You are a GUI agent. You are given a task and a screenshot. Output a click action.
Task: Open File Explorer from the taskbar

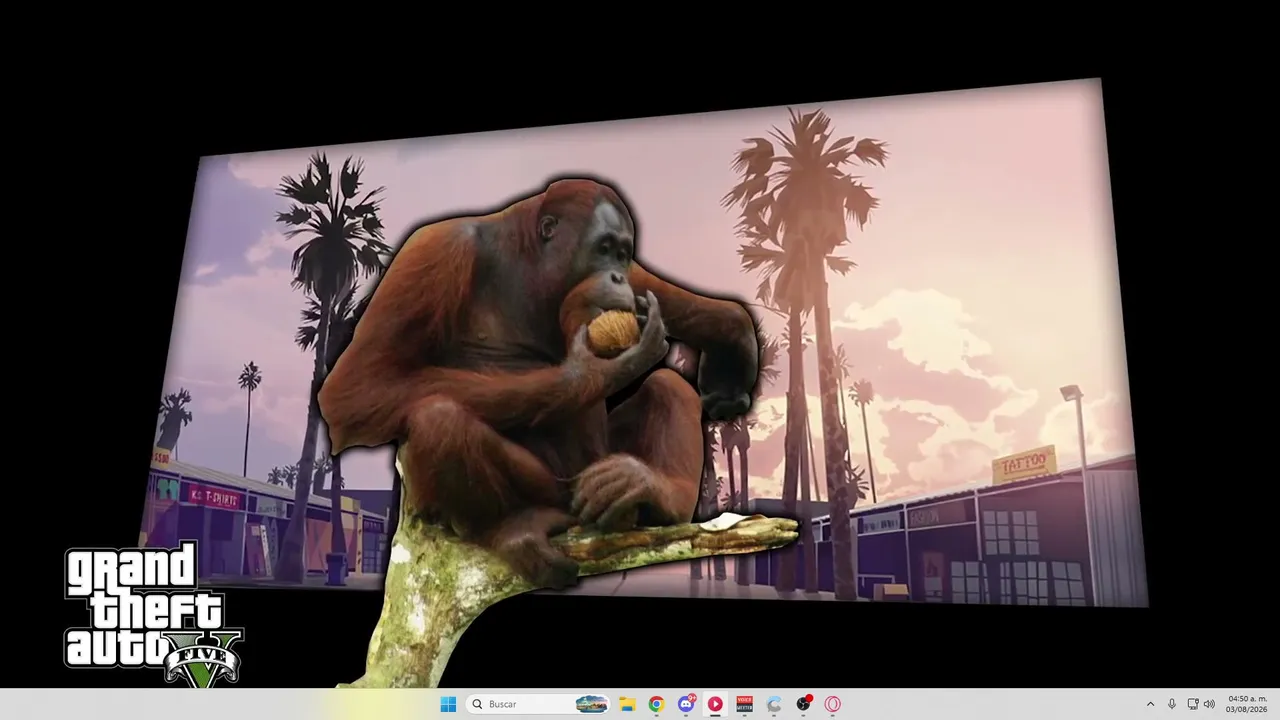pos(627,704)
